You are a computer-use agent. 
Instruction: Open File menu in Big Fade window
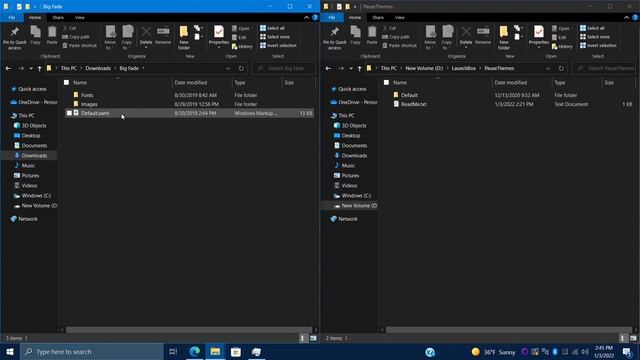11,18
